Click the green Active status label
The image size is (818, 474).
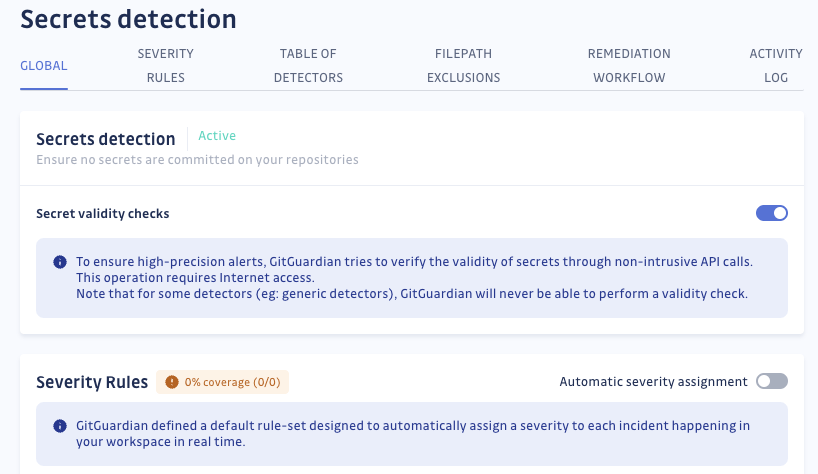pyautogui.click(x=217, y=136)
